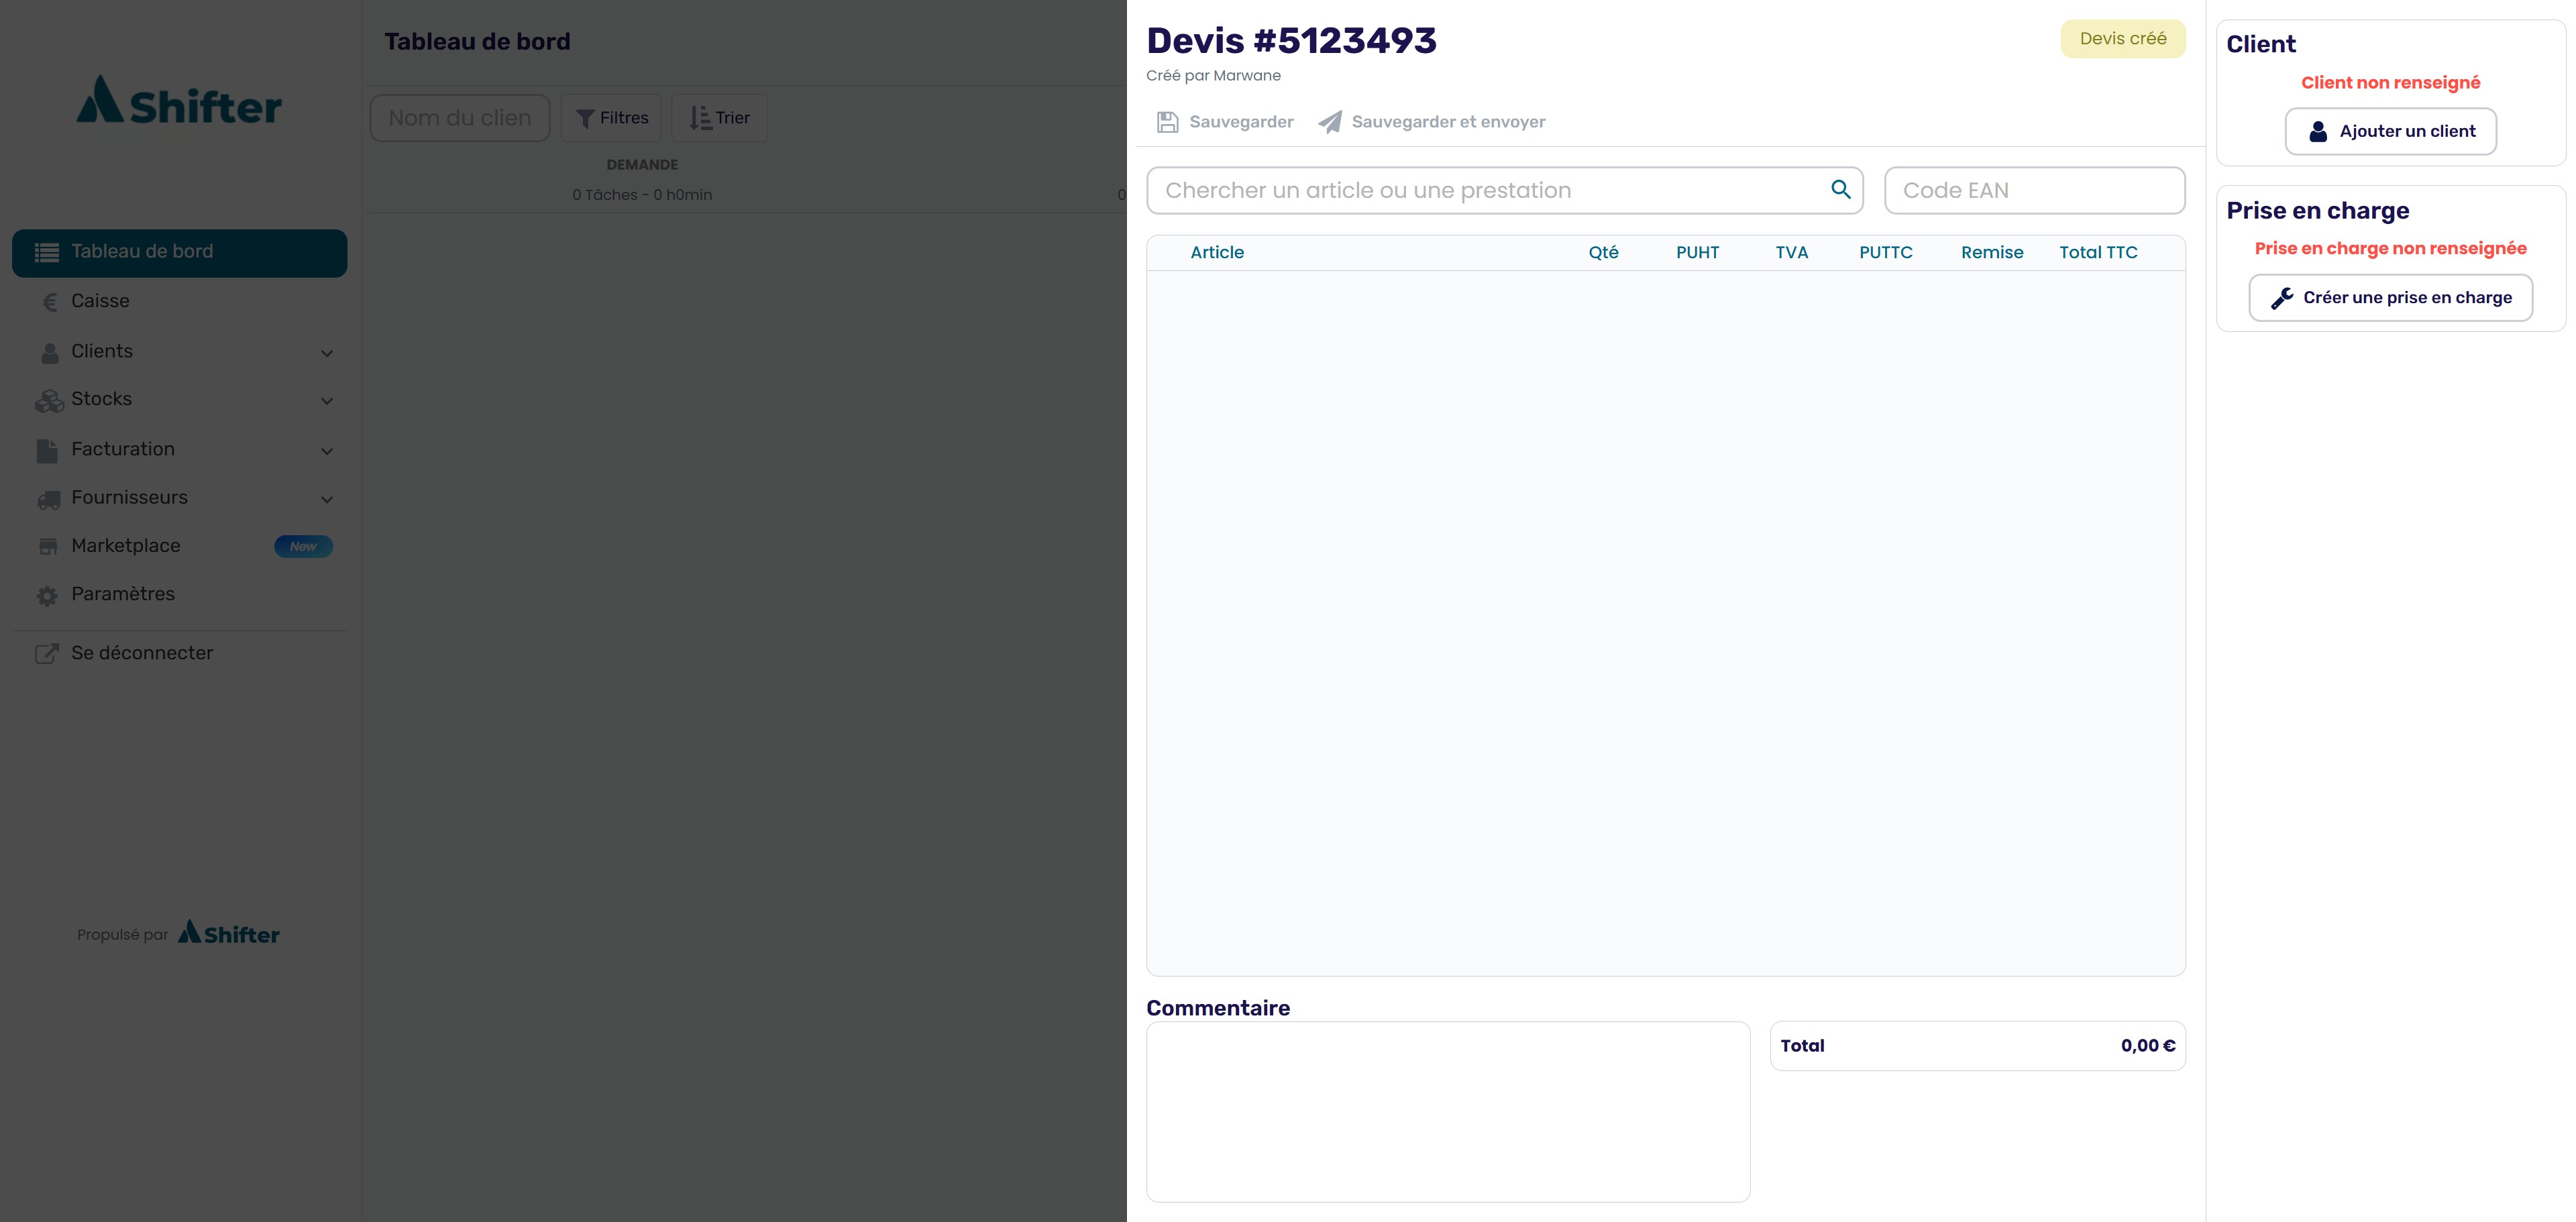
Task: Open the Paramètres menu item
Action: (180, 594)
